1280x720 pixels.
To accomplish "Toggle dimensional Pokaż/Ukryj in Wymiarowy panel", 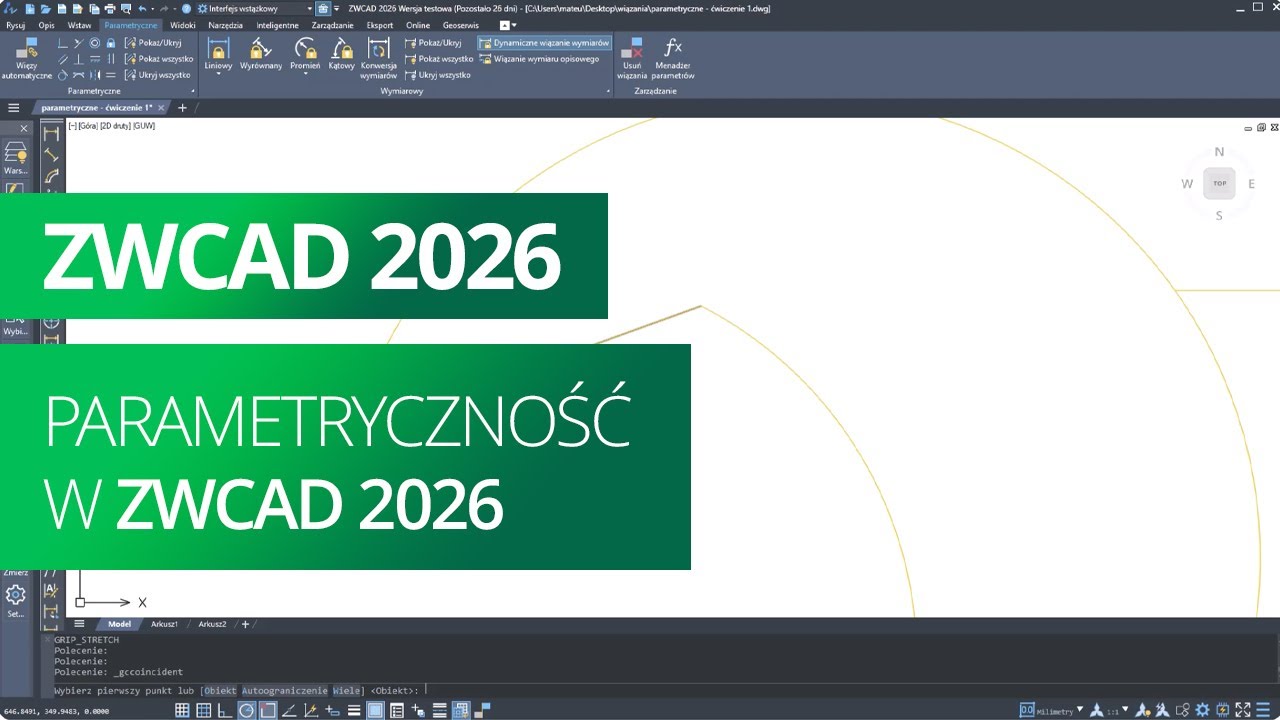I will click(433, 43).
